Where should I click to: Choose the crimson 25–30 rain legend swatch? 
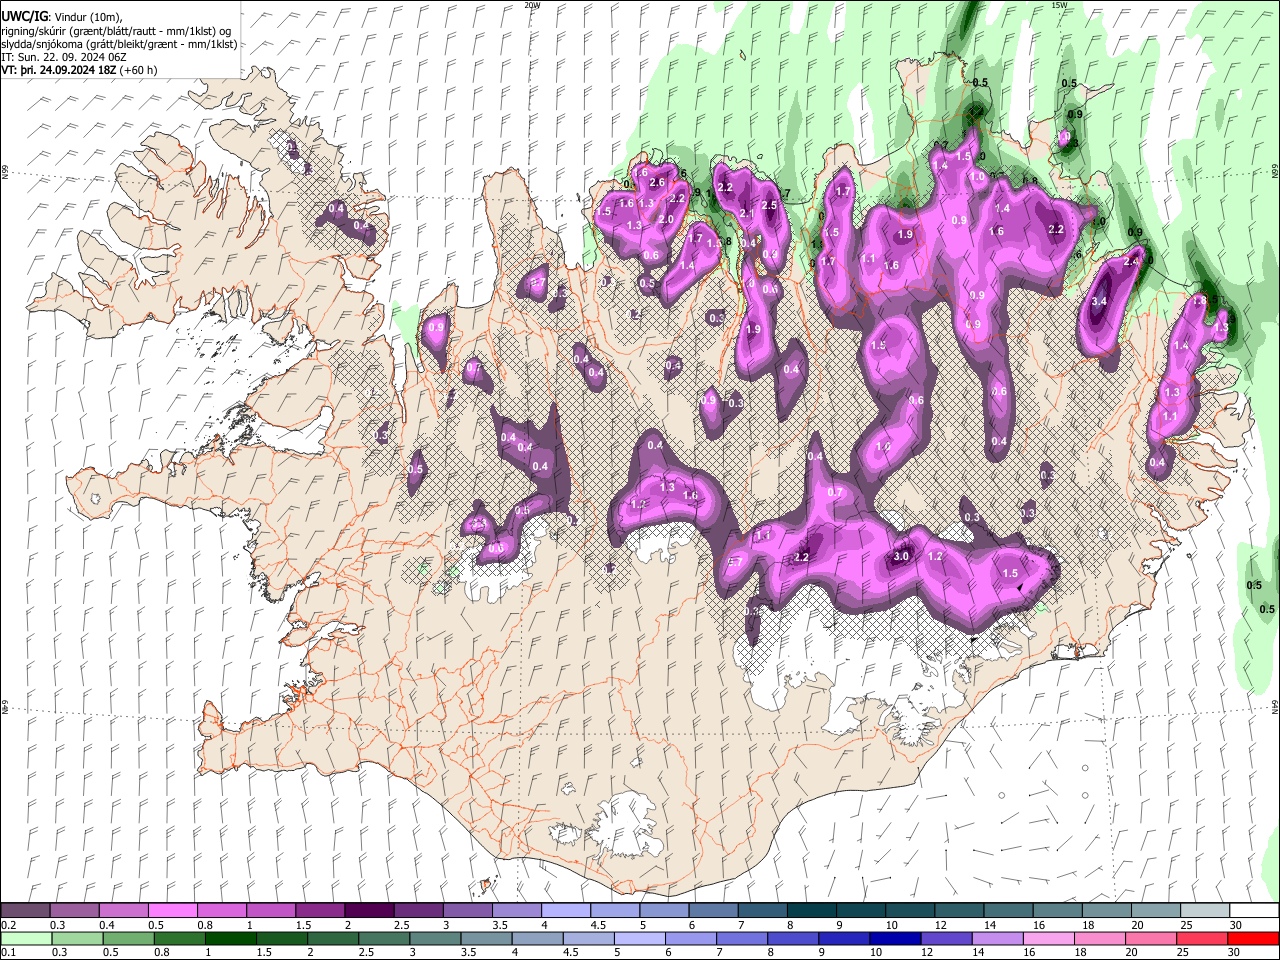1202,938
